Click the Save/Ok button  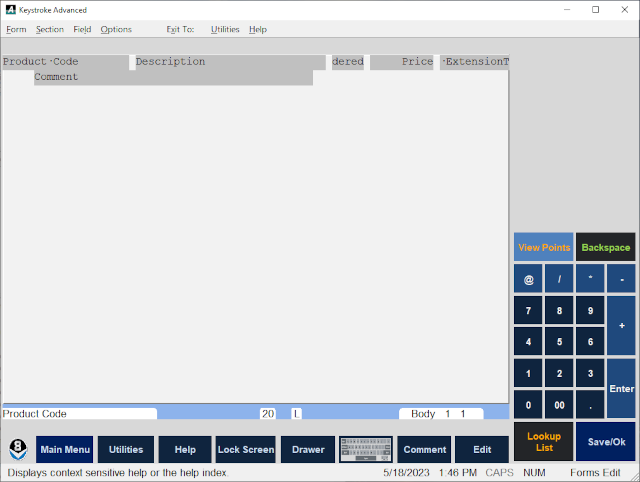pos(606,442)
